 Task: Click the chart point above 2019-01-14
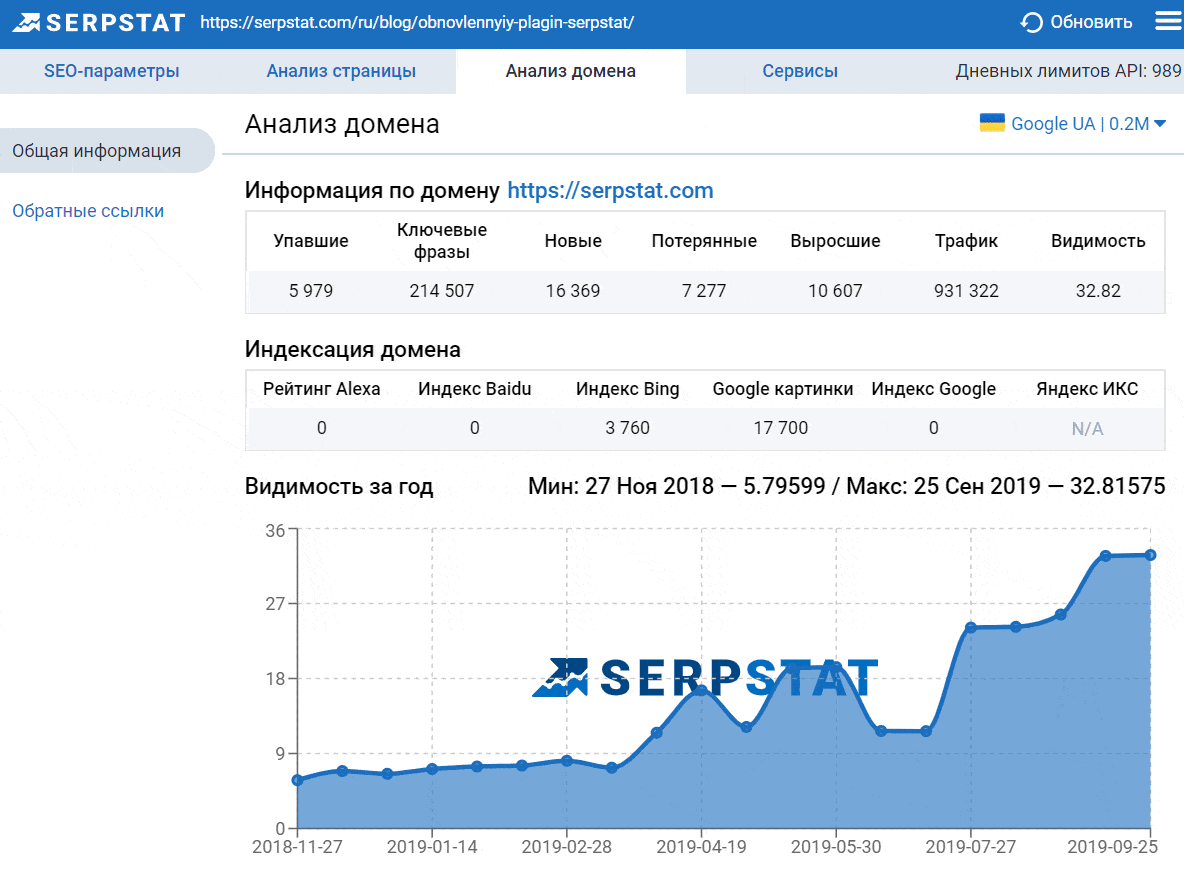(x=433, y=769)
